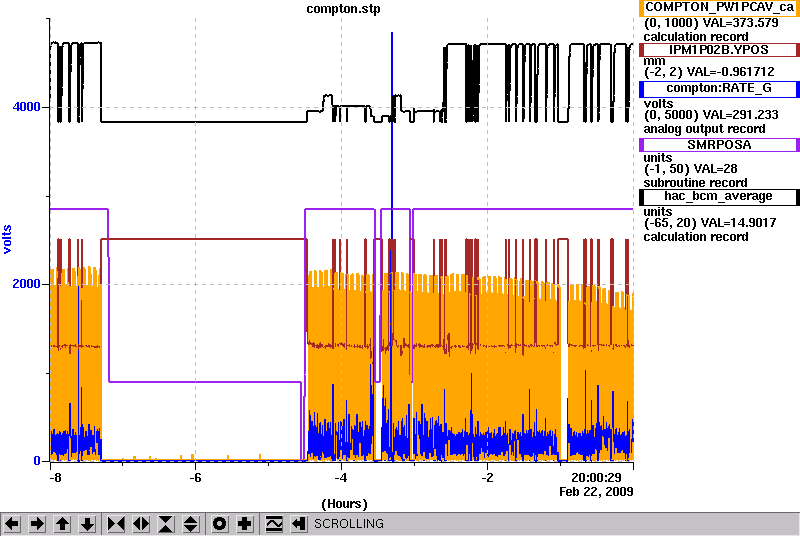Click the '-8' hours x-axis tick label

(55, 478)
